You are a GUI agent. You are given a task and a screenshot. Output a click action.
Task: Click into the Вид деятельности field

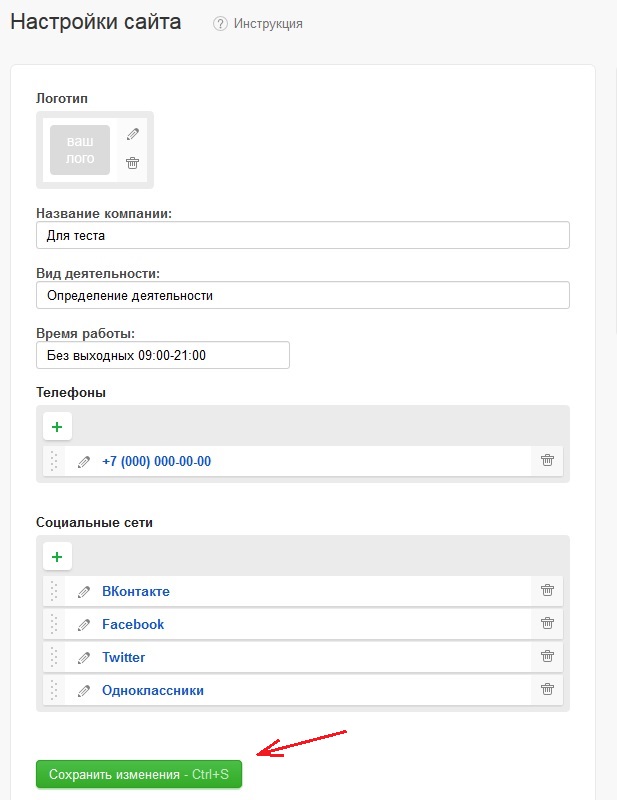coord(303,295)
